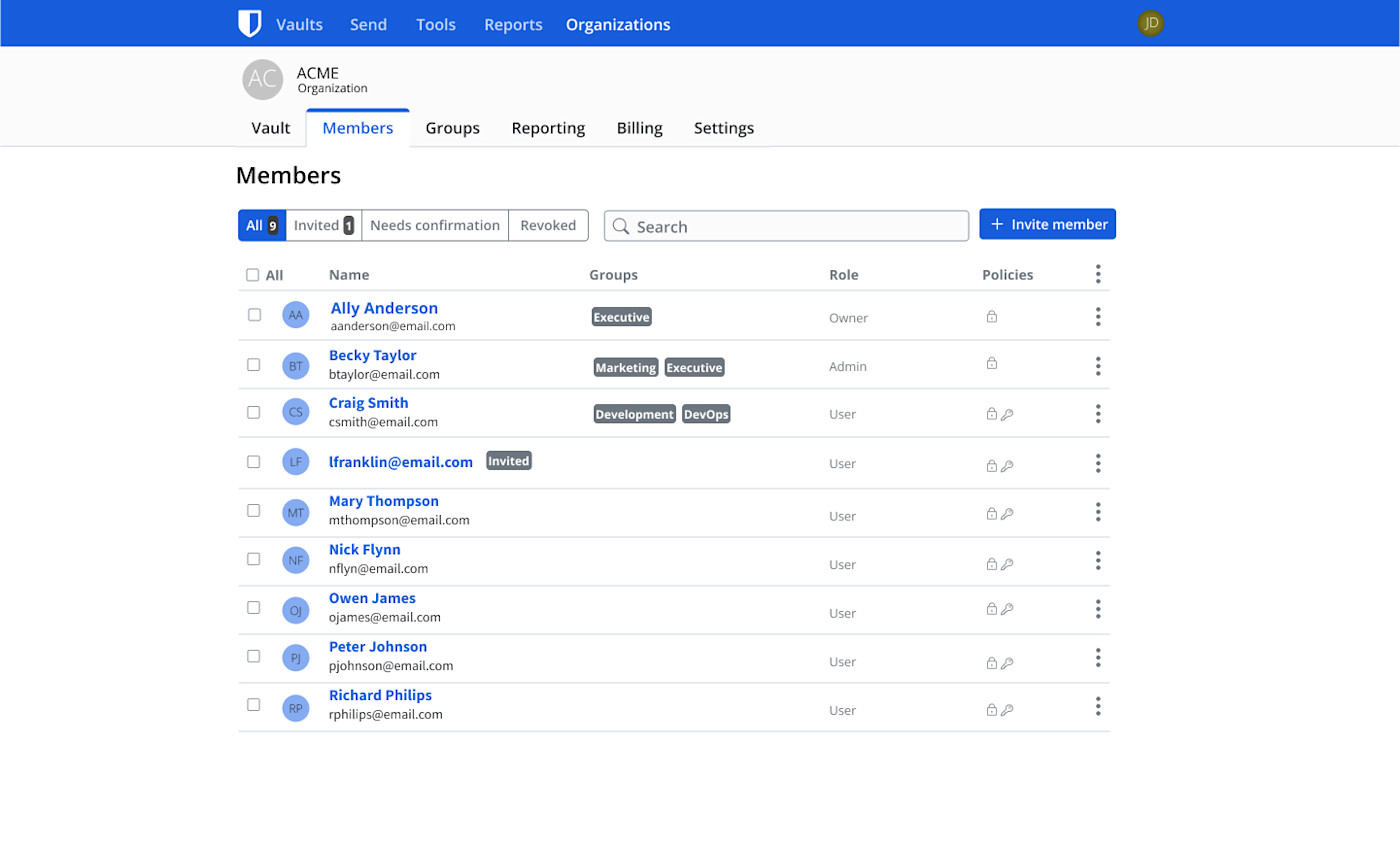Switch to the Groups tab
Image resolution: width=1400 pixels, height=845 pixels.
(x=452, y=128)
